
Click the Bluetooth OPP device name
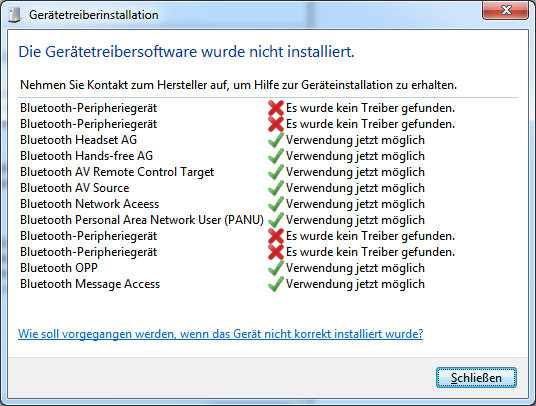(x=59, y=268)
